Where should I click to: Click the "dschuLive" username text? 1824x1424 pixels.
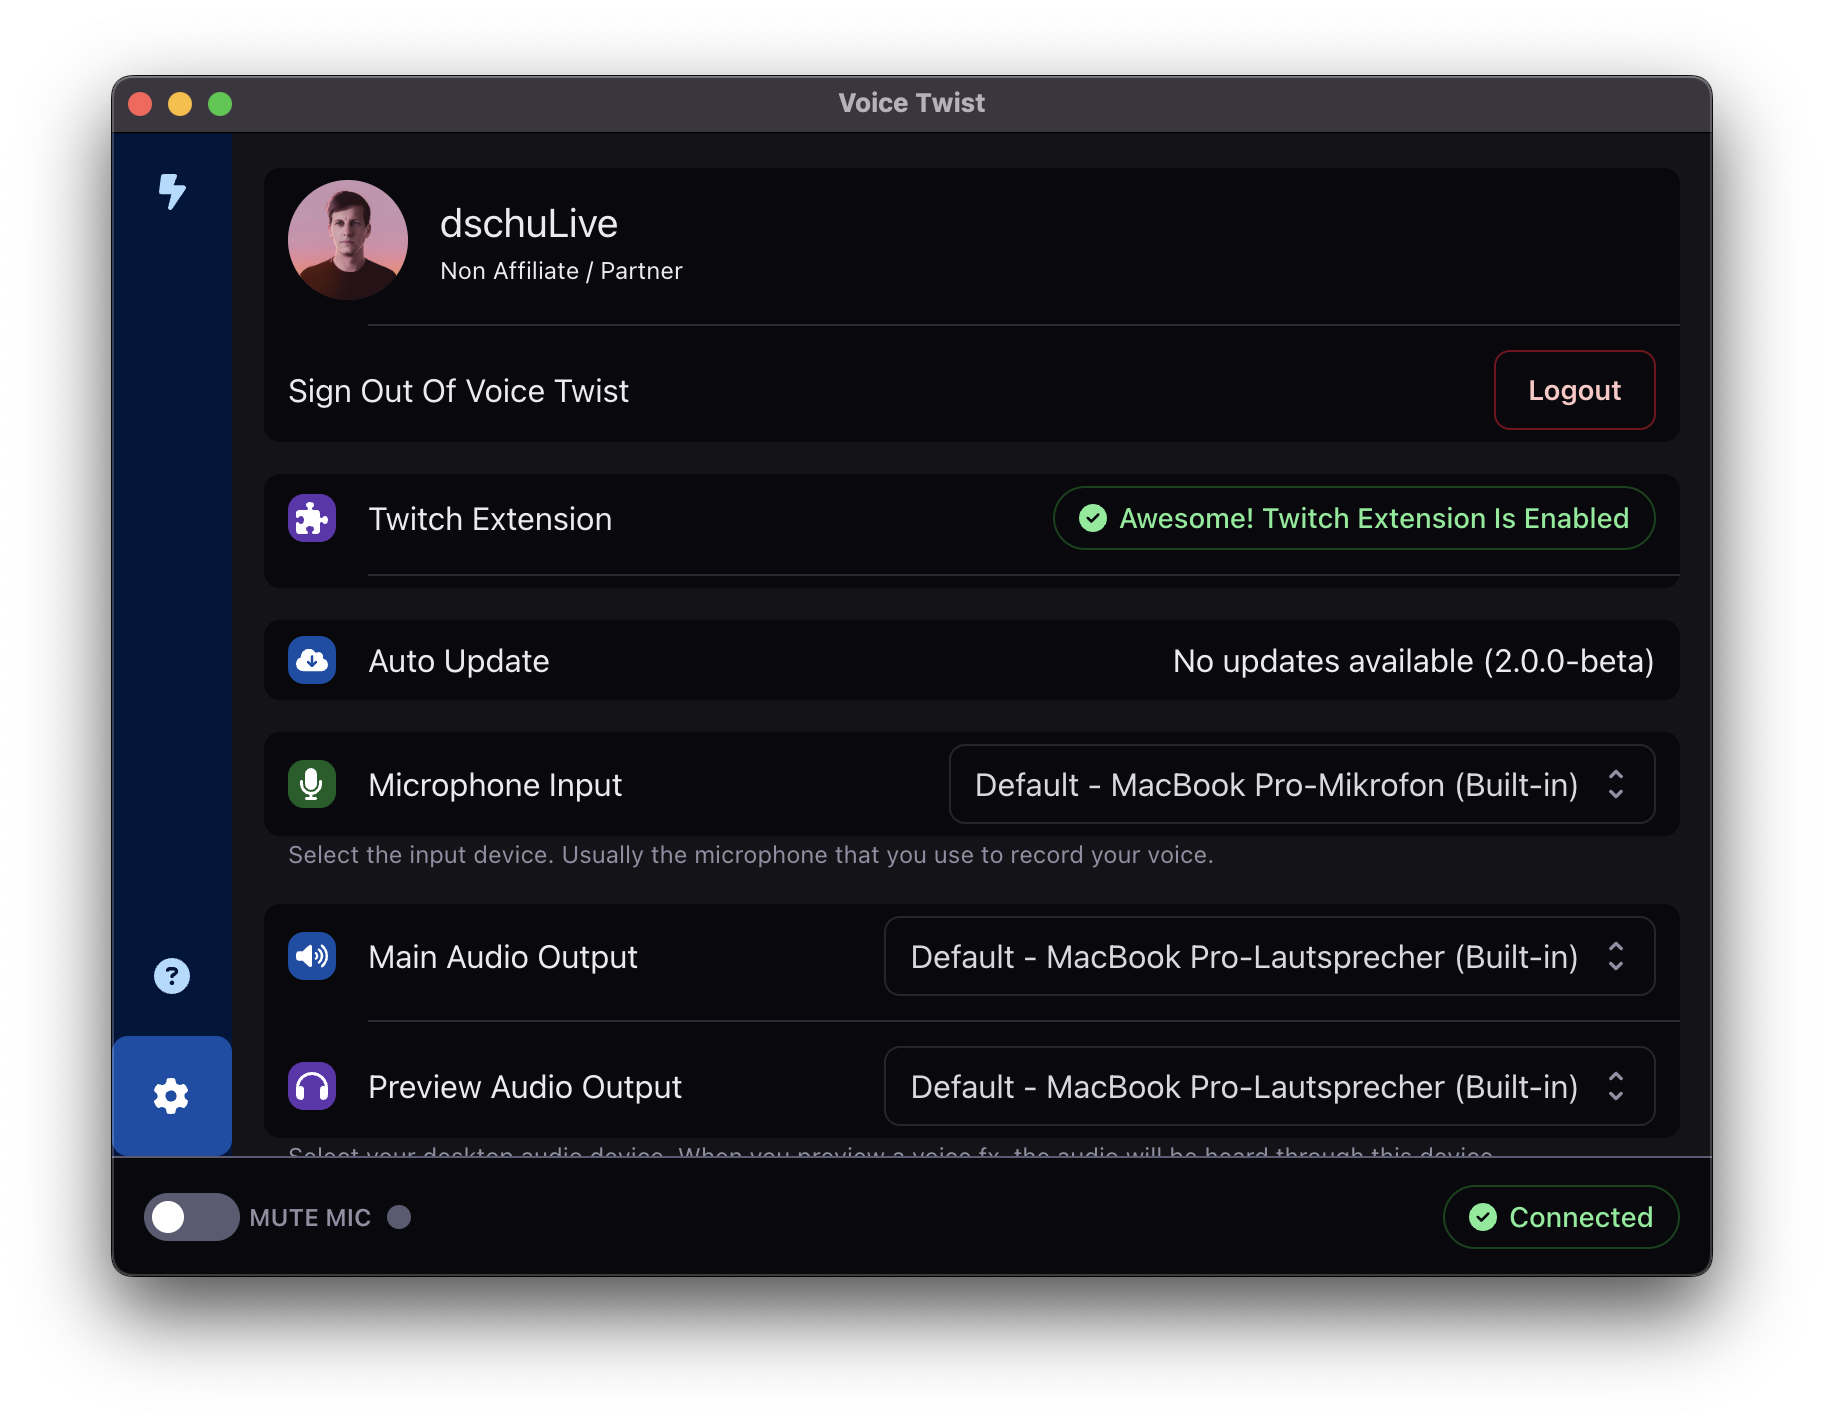click(x=529, y=223)
